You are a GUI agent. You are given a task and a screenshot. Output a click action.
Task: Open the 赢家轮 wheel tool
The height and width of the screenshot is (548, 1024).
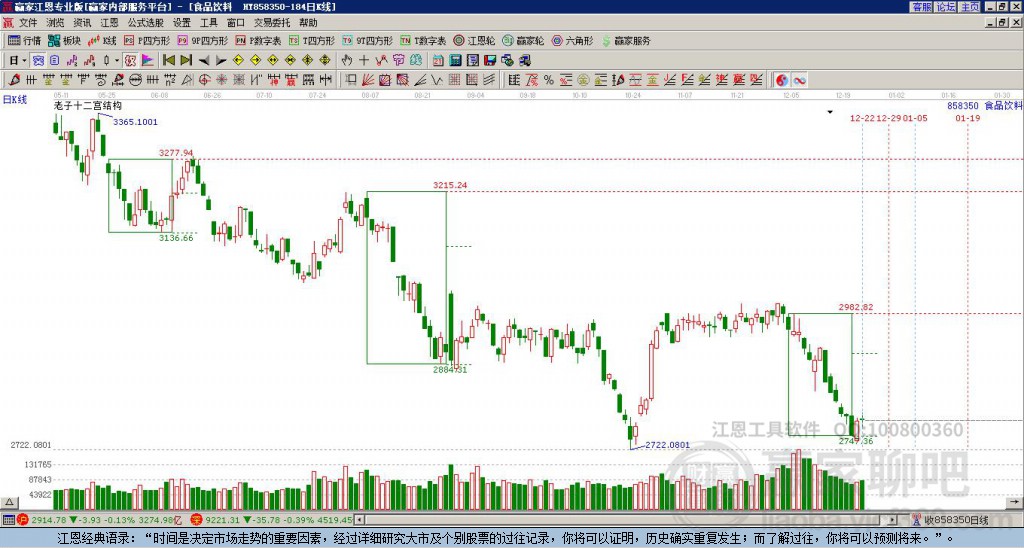pos(523,40)
